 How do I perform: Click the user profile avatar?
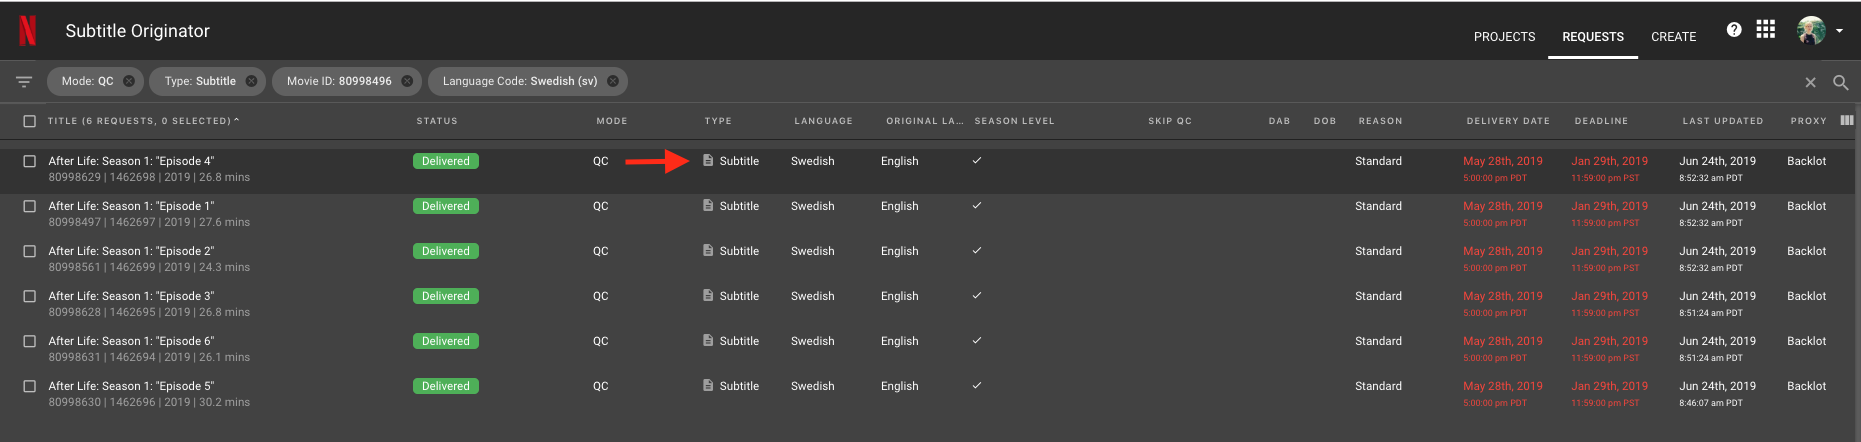(1811, 30)
